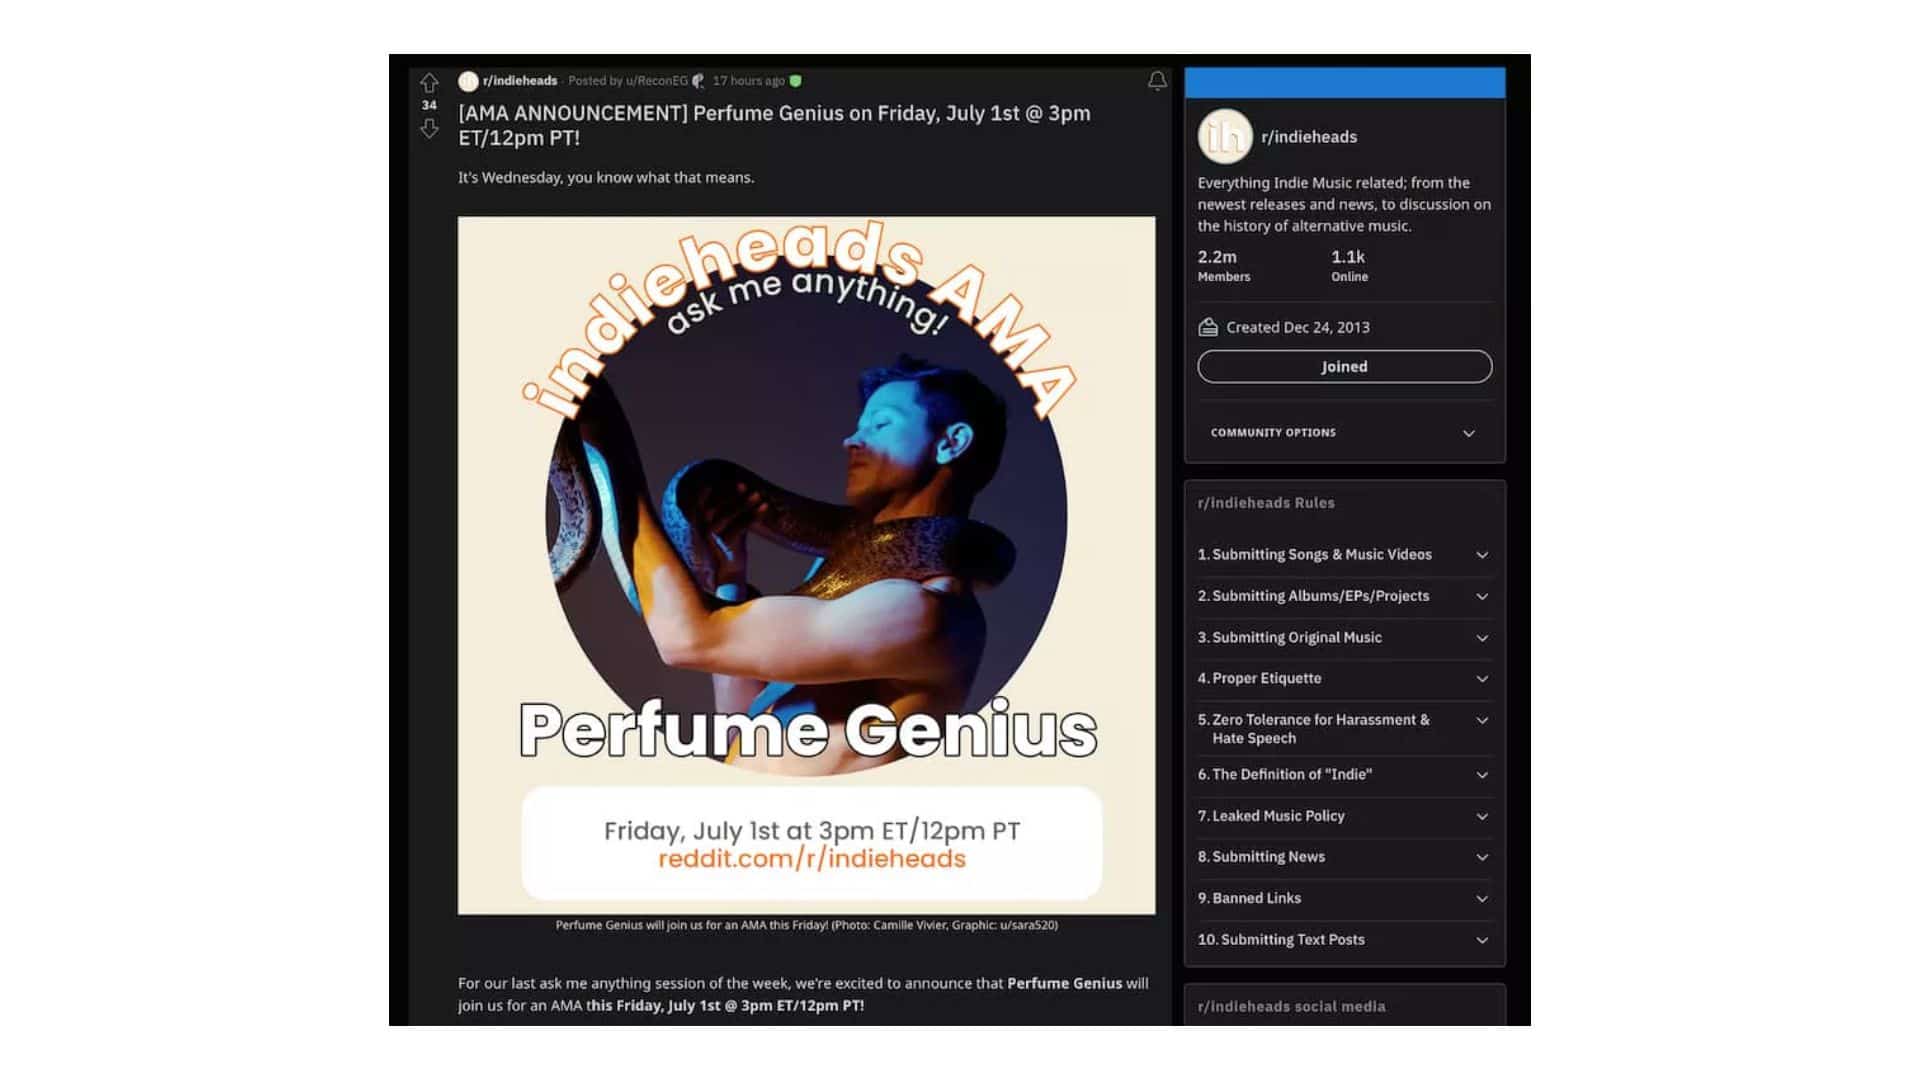Expand rule 4 Proper Etiquette
Viewport: 1920px width, 1080px height.
(1345, 679)
